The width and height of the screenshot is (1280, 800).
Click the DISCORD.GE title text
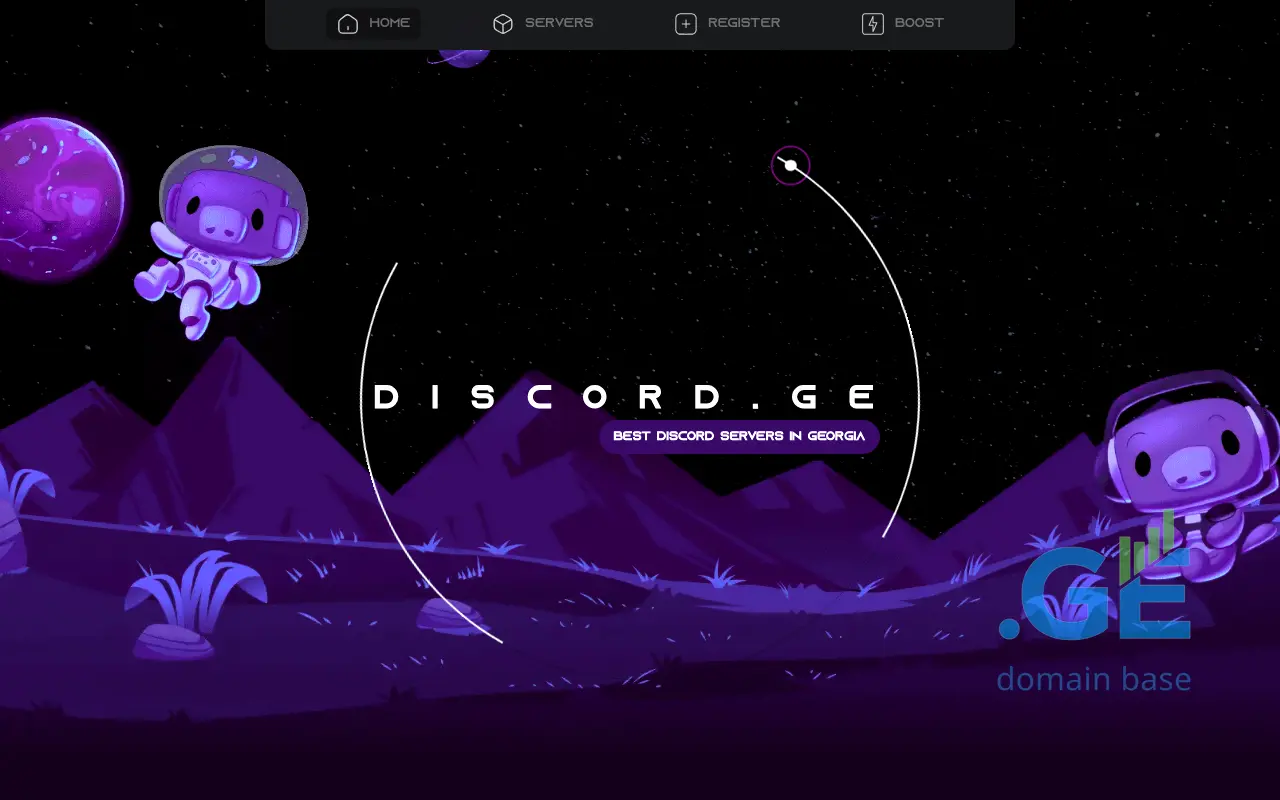tap(627, 397)
